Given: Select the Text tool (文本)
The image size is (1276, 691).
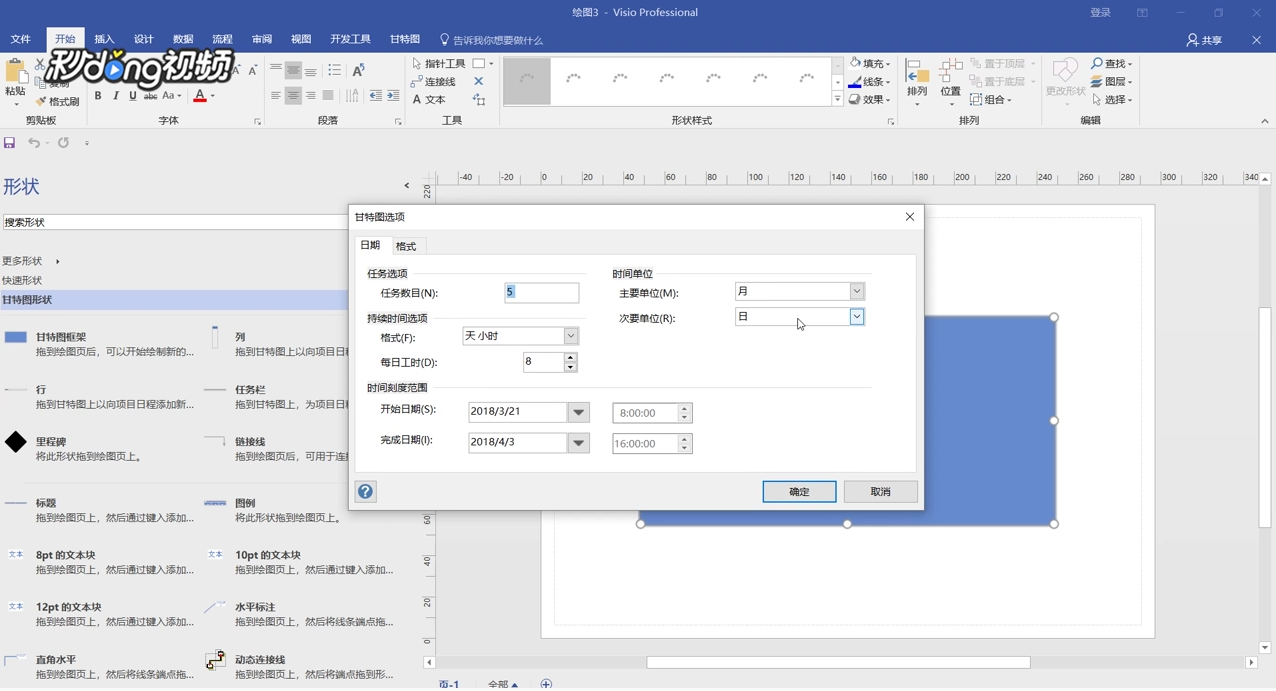Looking at the screenshot, I should 429,100.
